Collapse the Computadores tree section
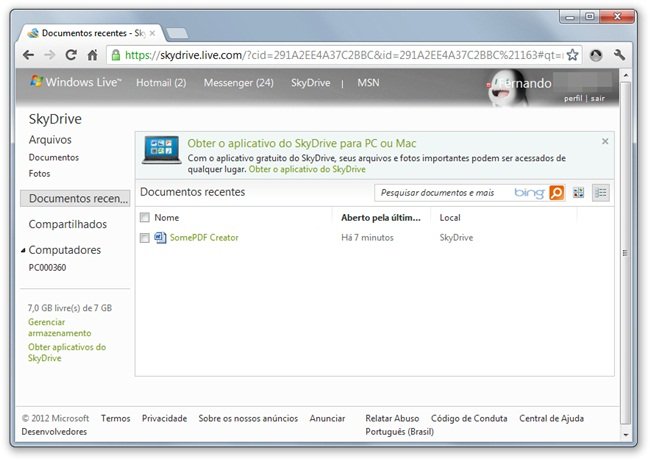This screenshot has width=650, height=461. click(23, 250)
